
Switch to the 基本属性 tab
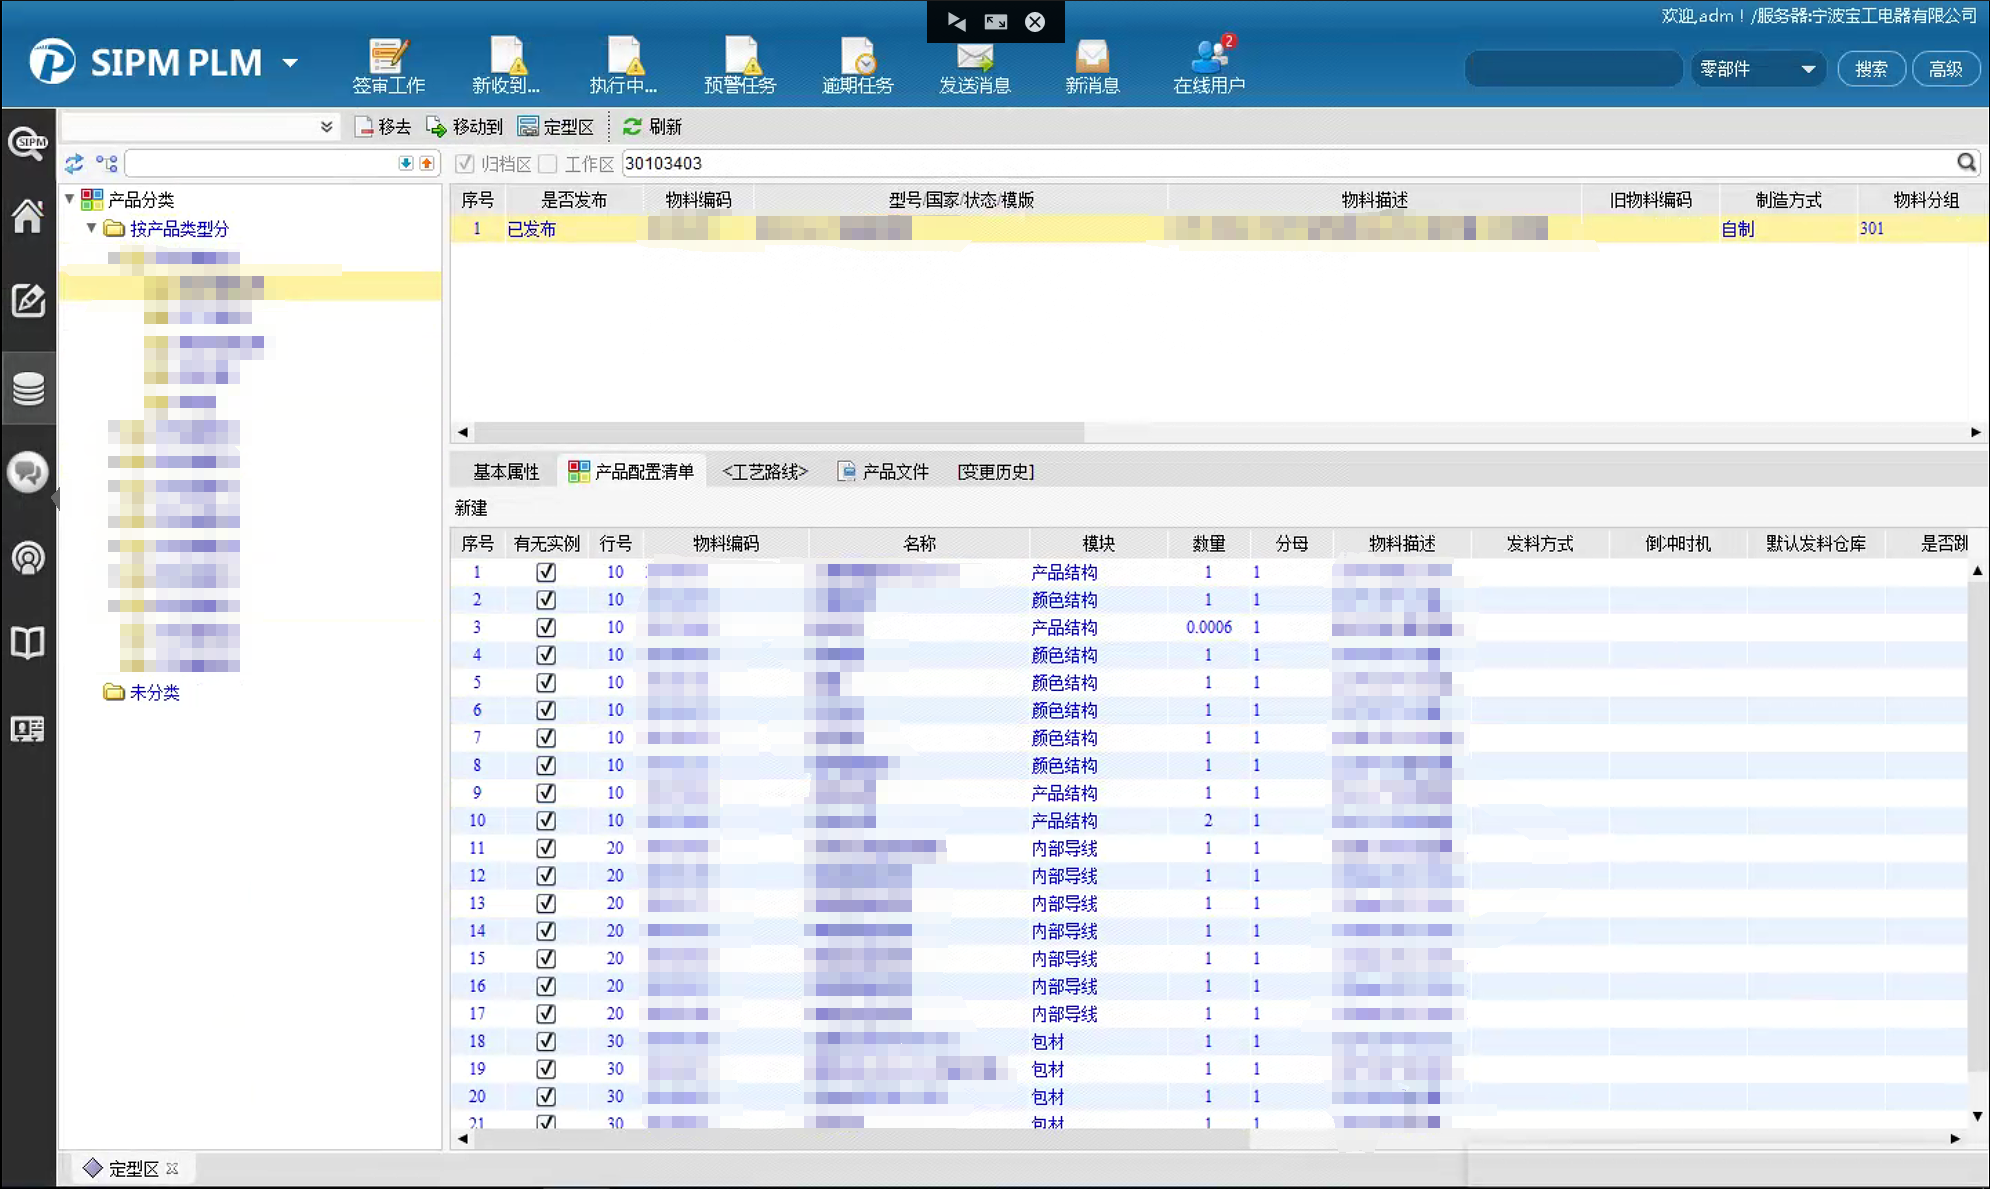tap(506, 471)
